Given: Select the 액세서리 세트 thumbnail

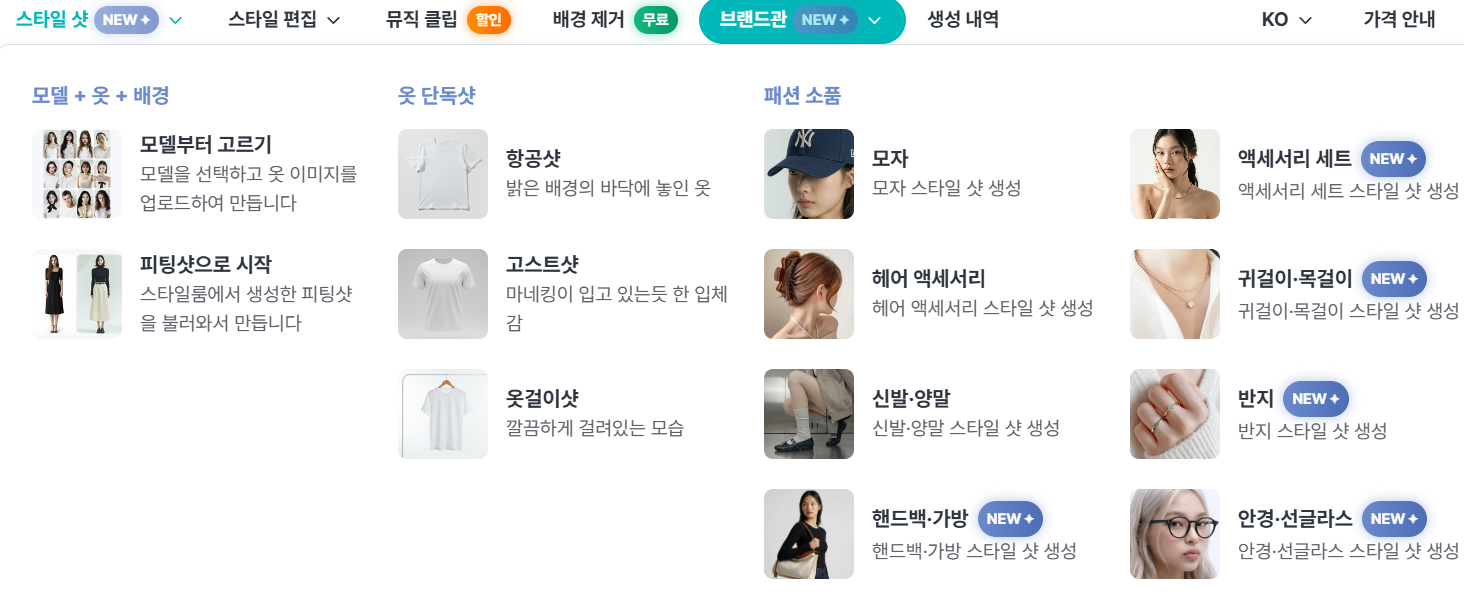Looking at the screenshot, I should [1175, 174].
